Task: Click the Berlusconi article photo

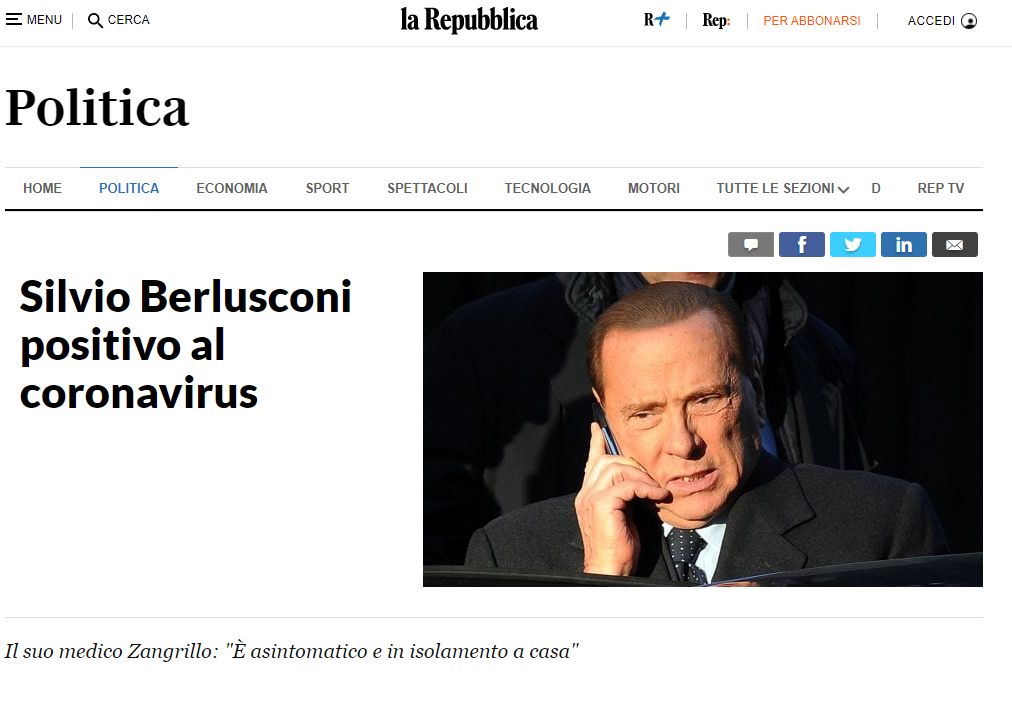Action: coord(703,429)
